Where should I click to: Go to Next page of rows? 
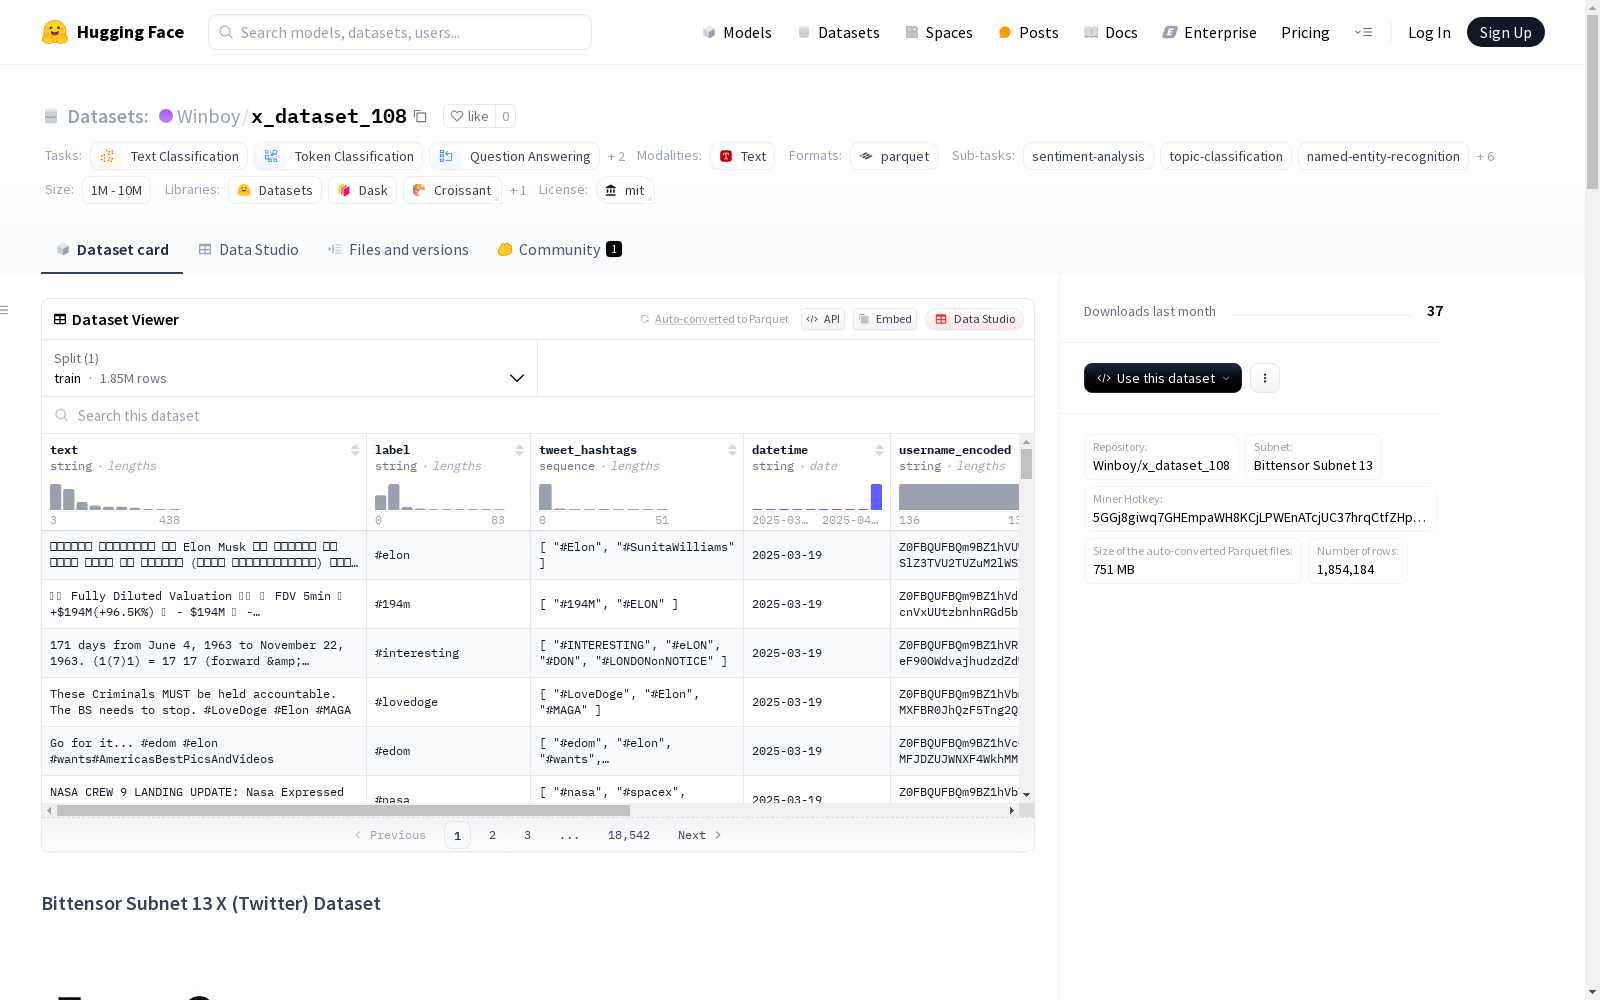coord(699,835)
